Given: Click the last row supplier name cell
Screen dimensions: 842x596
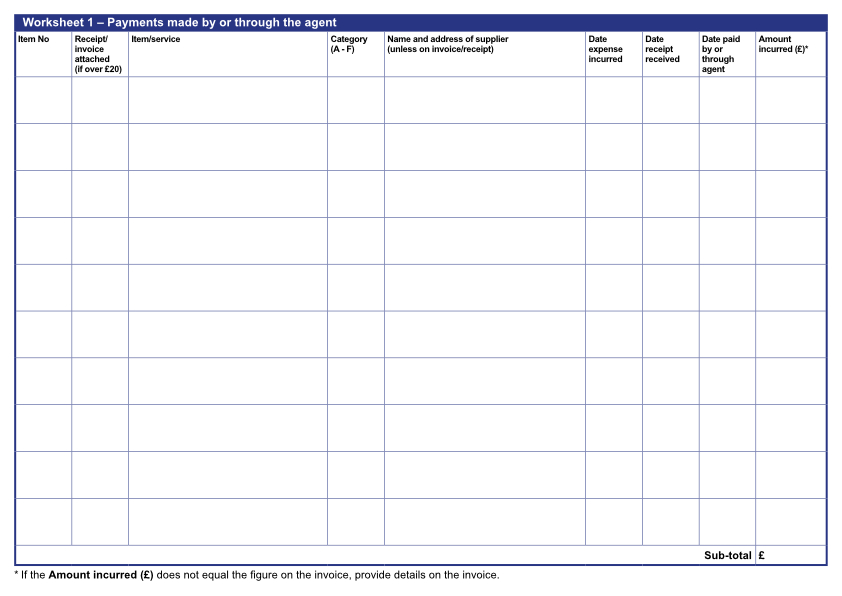Looking at the screenshot, I should (x=484, y=521).
